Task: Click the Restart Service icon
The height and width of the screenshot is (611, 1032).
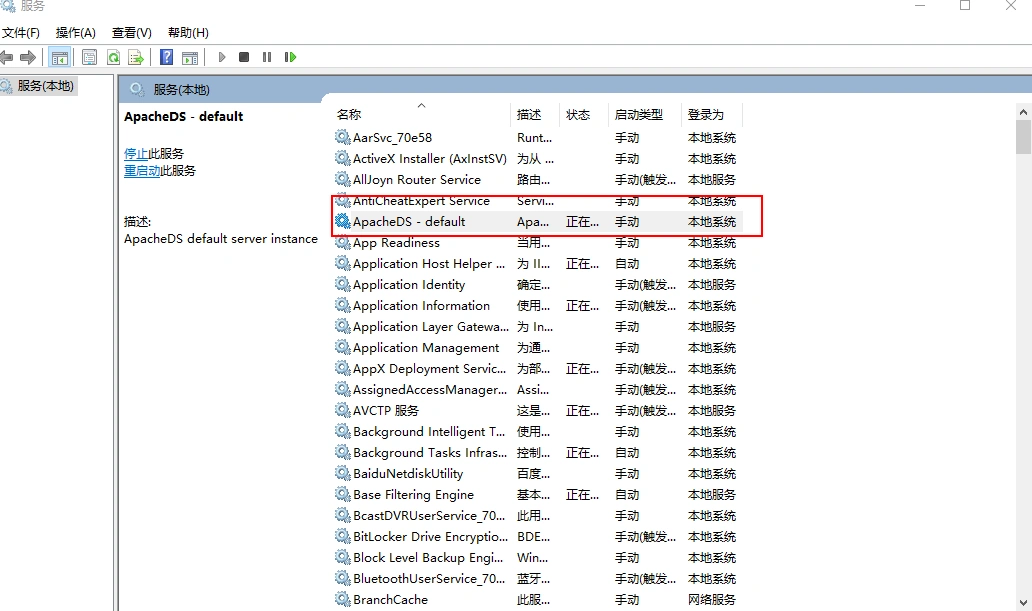Action: [290, 57]
